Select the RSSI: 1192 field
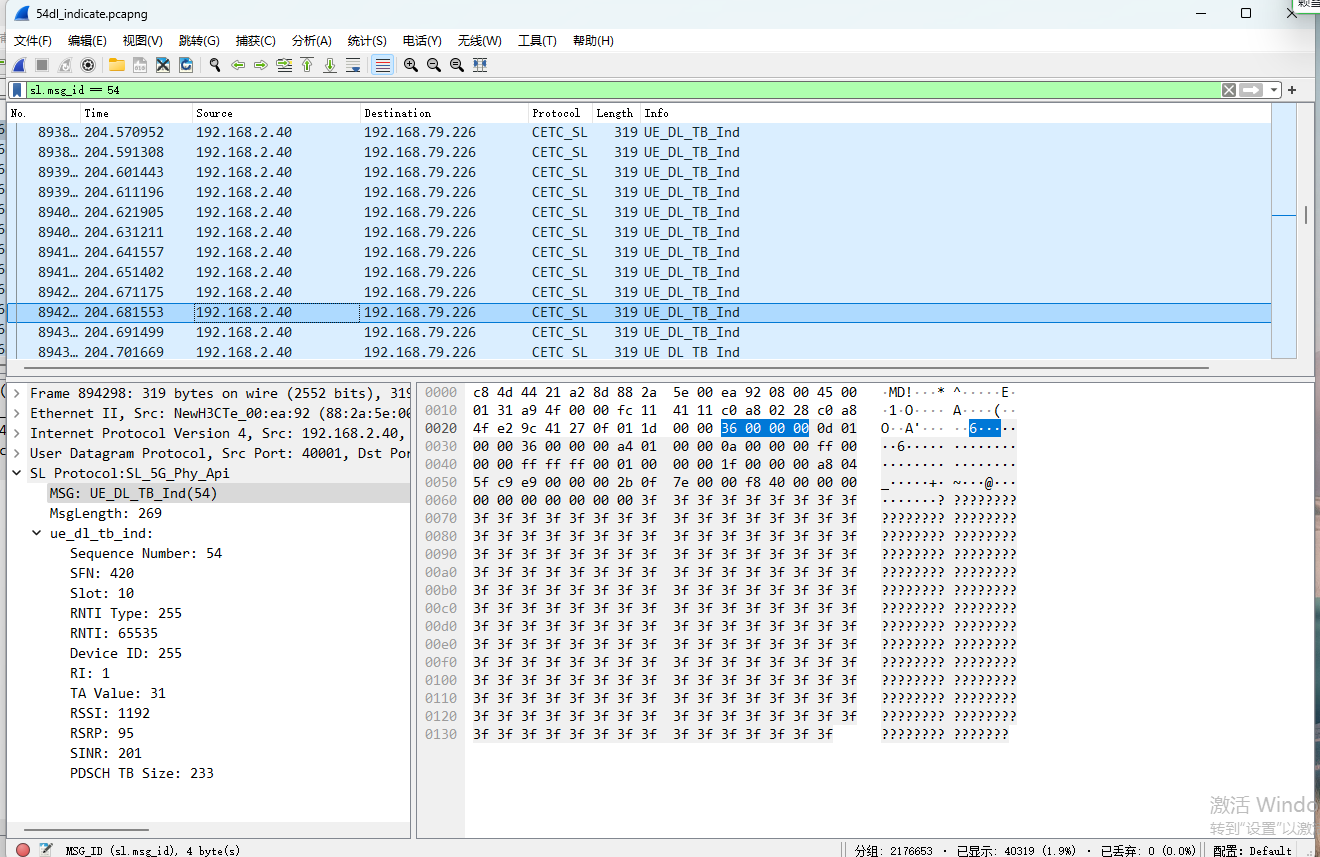The height and width of the screenshot is (857, 1320). coord(110,713)
